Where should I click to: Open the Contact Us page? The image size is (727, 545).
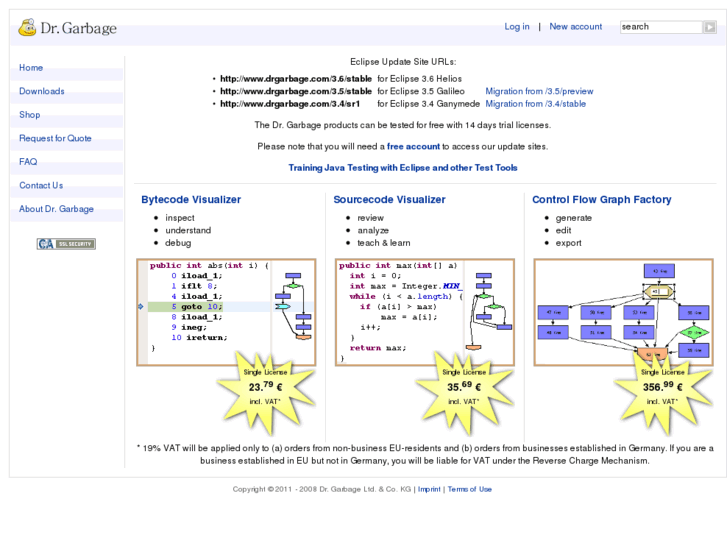click(41, 186)
